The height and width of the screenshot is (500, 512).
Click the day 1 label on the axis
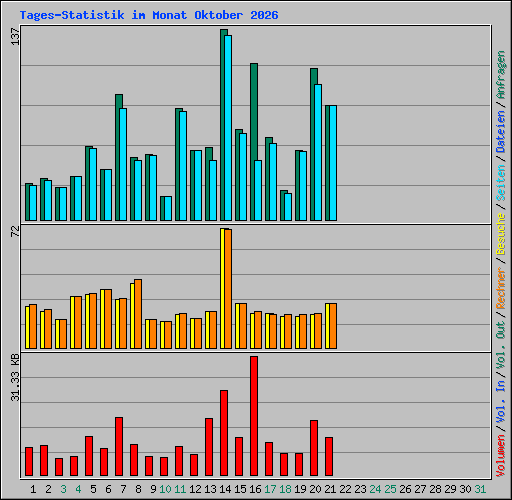[33, 489]
